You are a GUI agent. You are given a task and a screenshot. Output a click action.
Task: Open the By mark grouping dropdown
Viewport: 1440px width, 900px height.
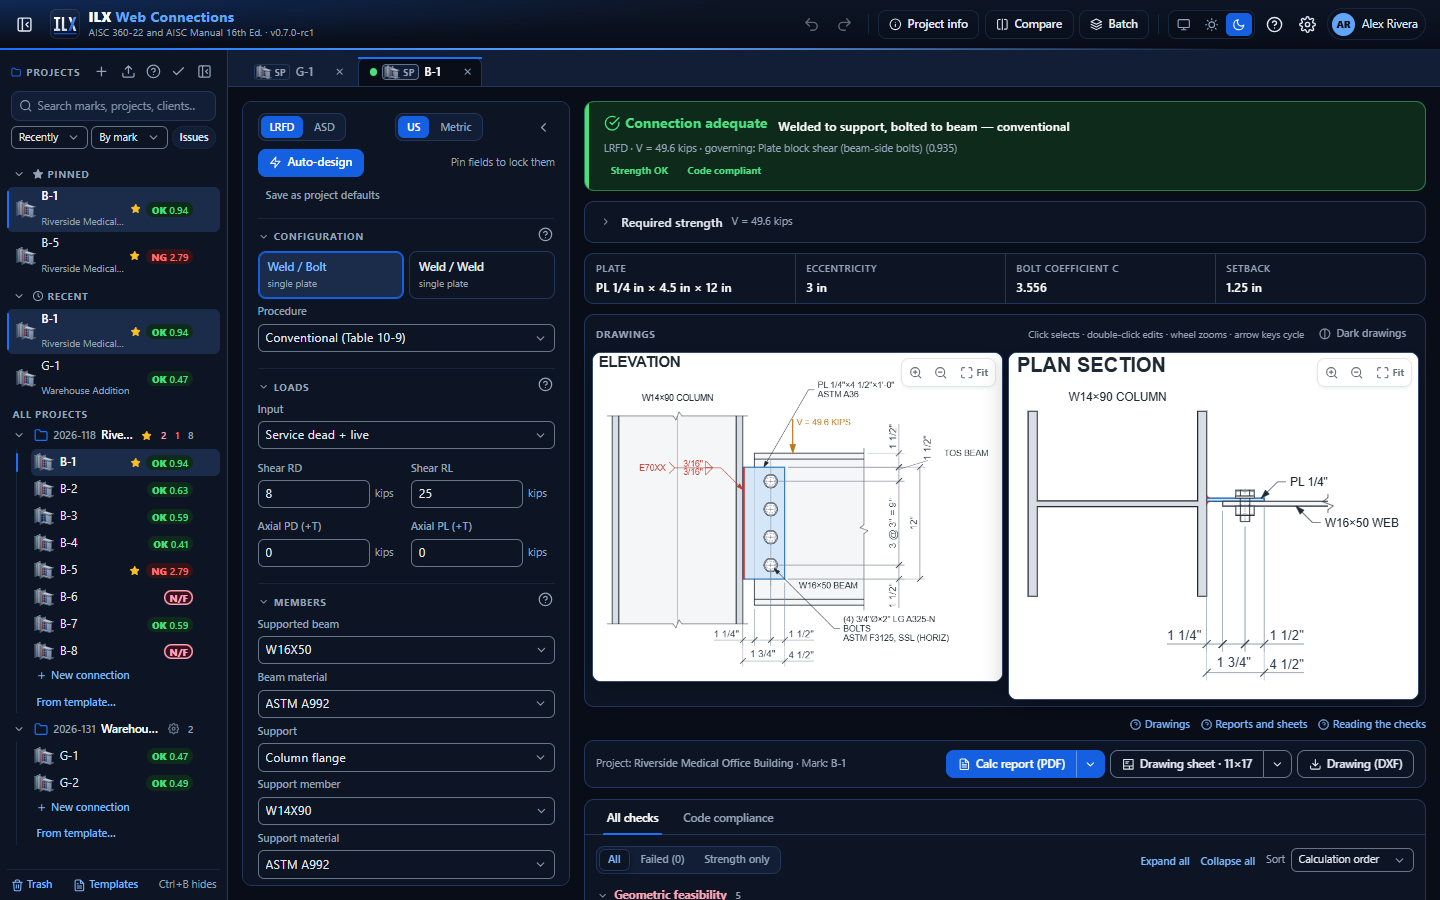click(128, 137)
